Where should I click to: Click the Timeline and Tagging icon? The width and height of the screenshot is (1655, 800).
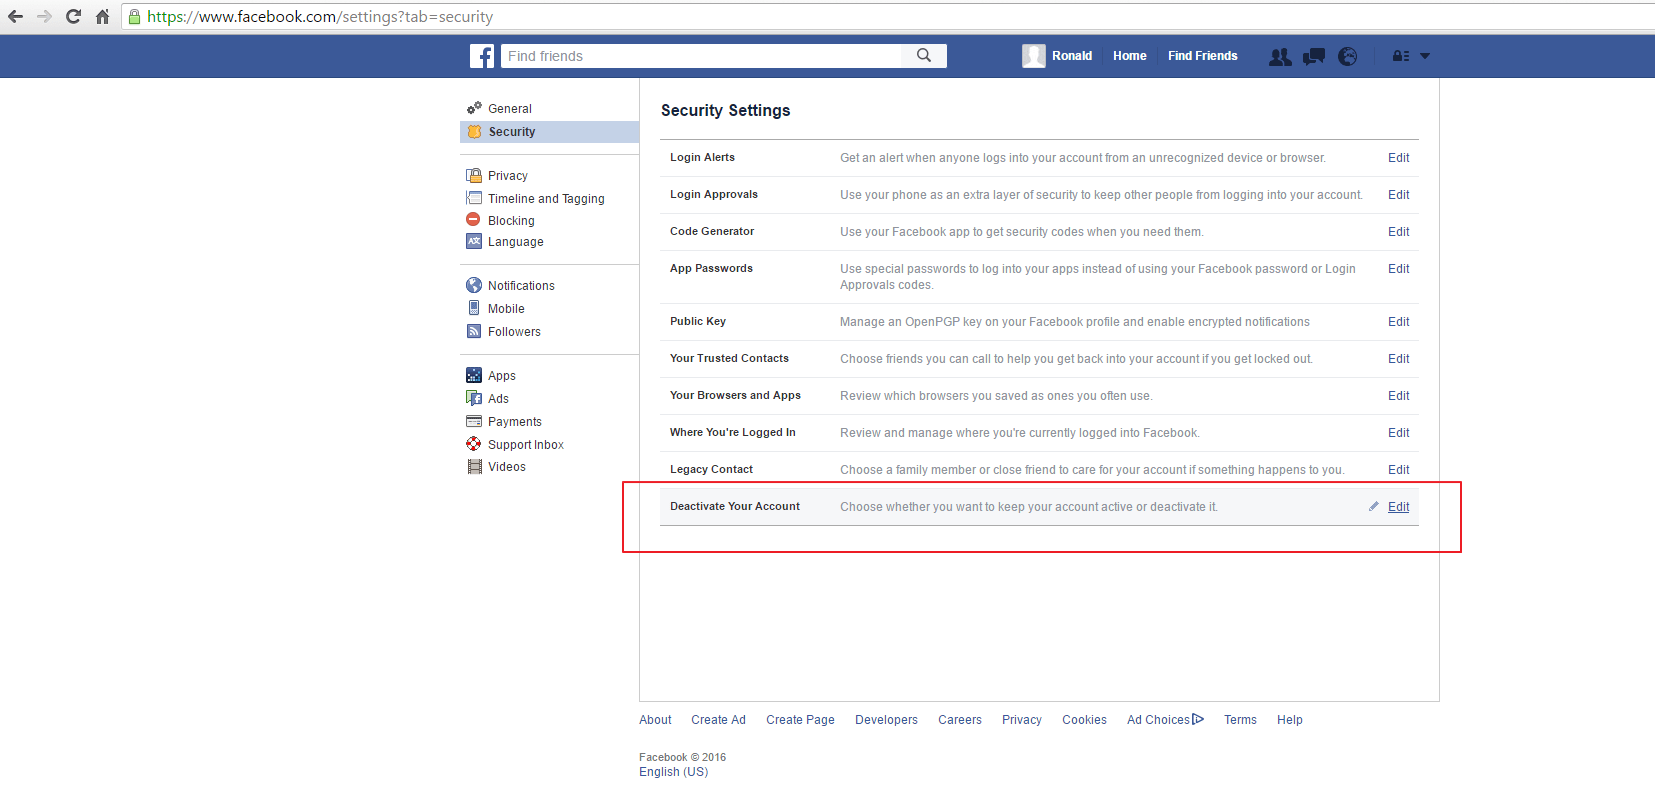[474, 198]
